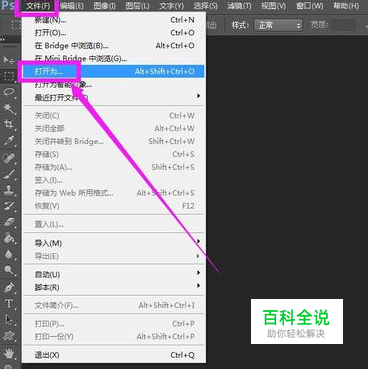Open the 文件(F) menu

point(38,6)
